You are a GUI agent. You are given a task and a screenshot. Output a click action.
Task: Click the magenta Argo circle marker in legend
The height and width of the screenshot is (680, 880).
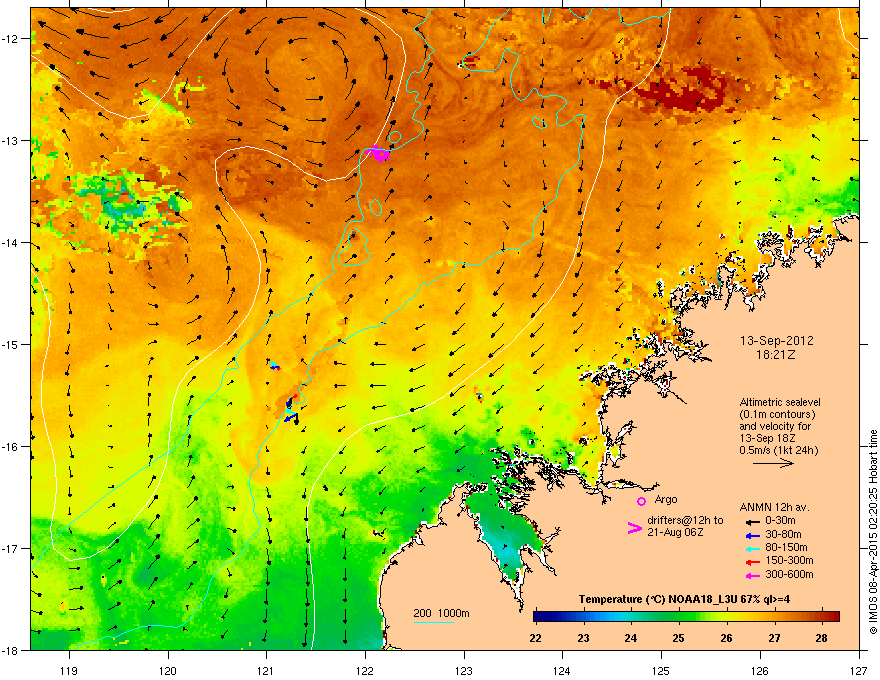tap(641, 501)
